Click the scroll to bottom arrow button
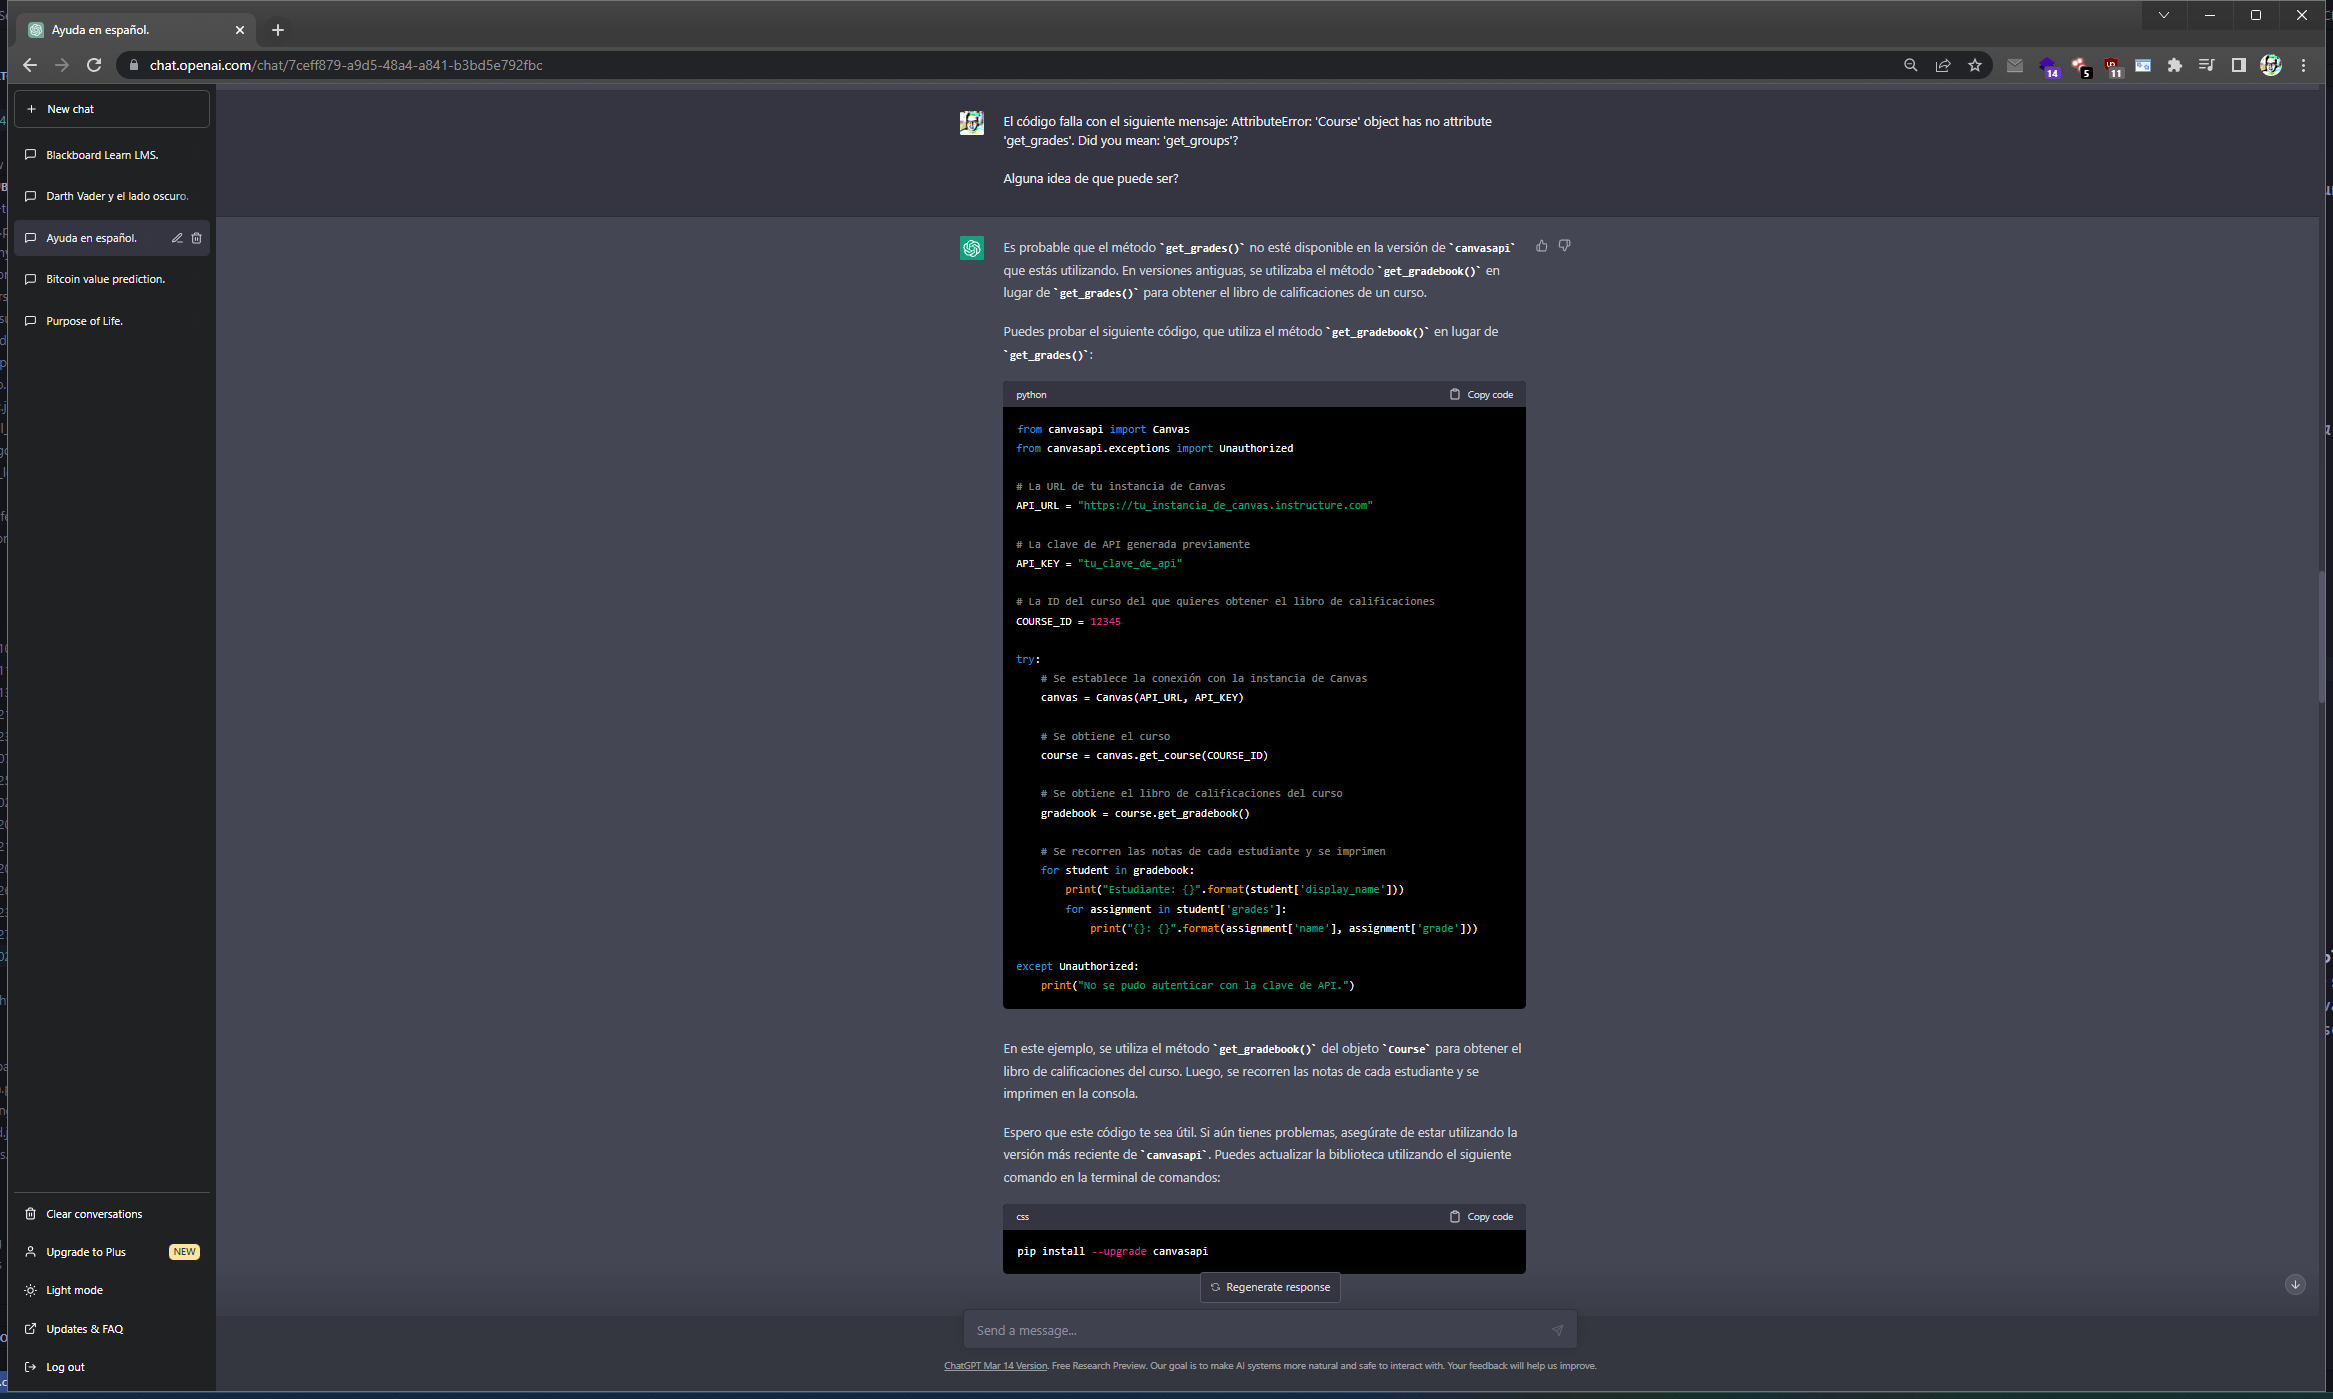2333x1399 pixels. point(2295,1285)
